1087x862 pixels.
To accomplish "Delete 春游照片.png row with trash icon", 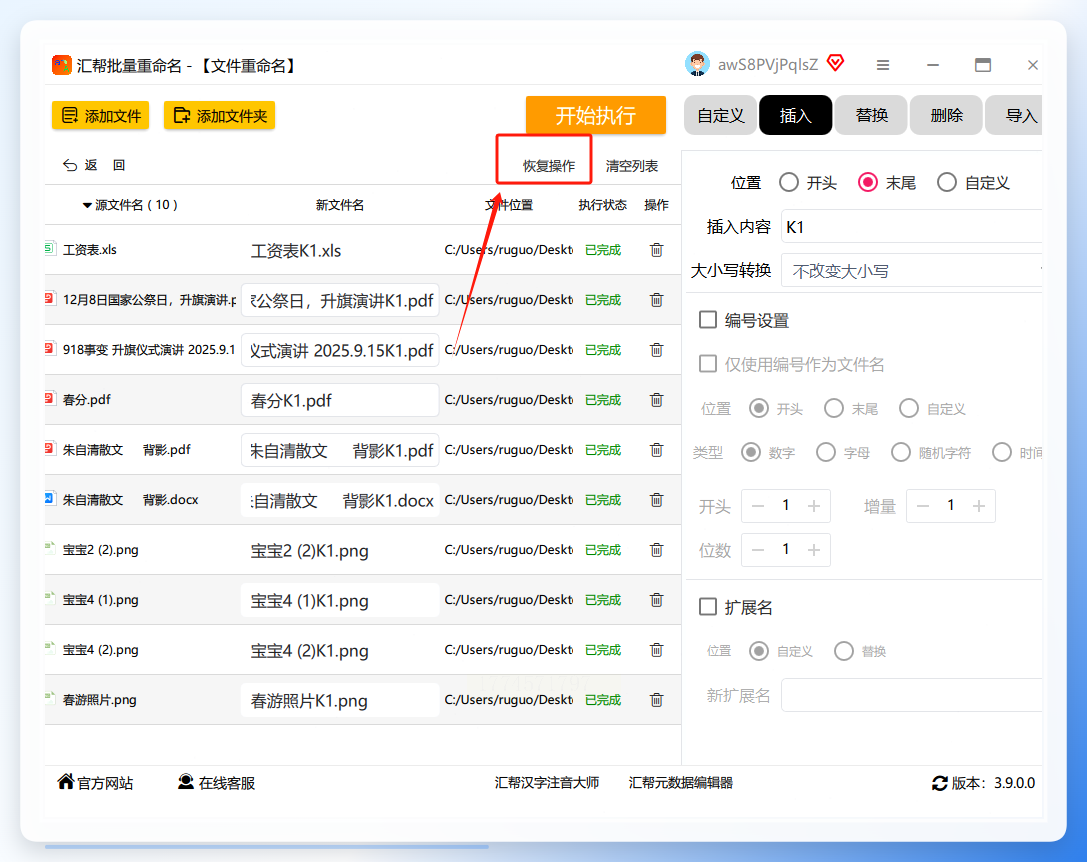I will pyautogui.click(x=656, y=700).
